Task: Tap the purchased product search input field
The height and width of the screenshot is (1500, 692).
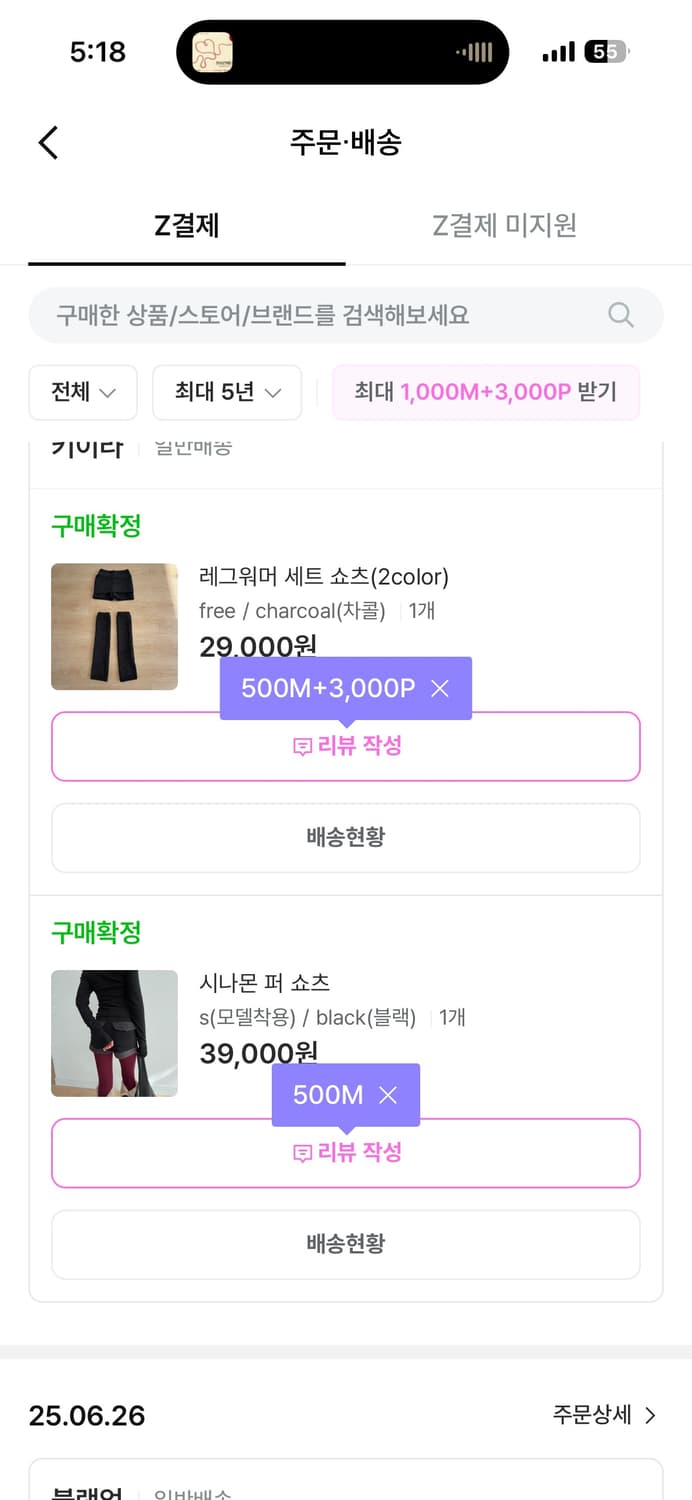Action: [300, 315]
